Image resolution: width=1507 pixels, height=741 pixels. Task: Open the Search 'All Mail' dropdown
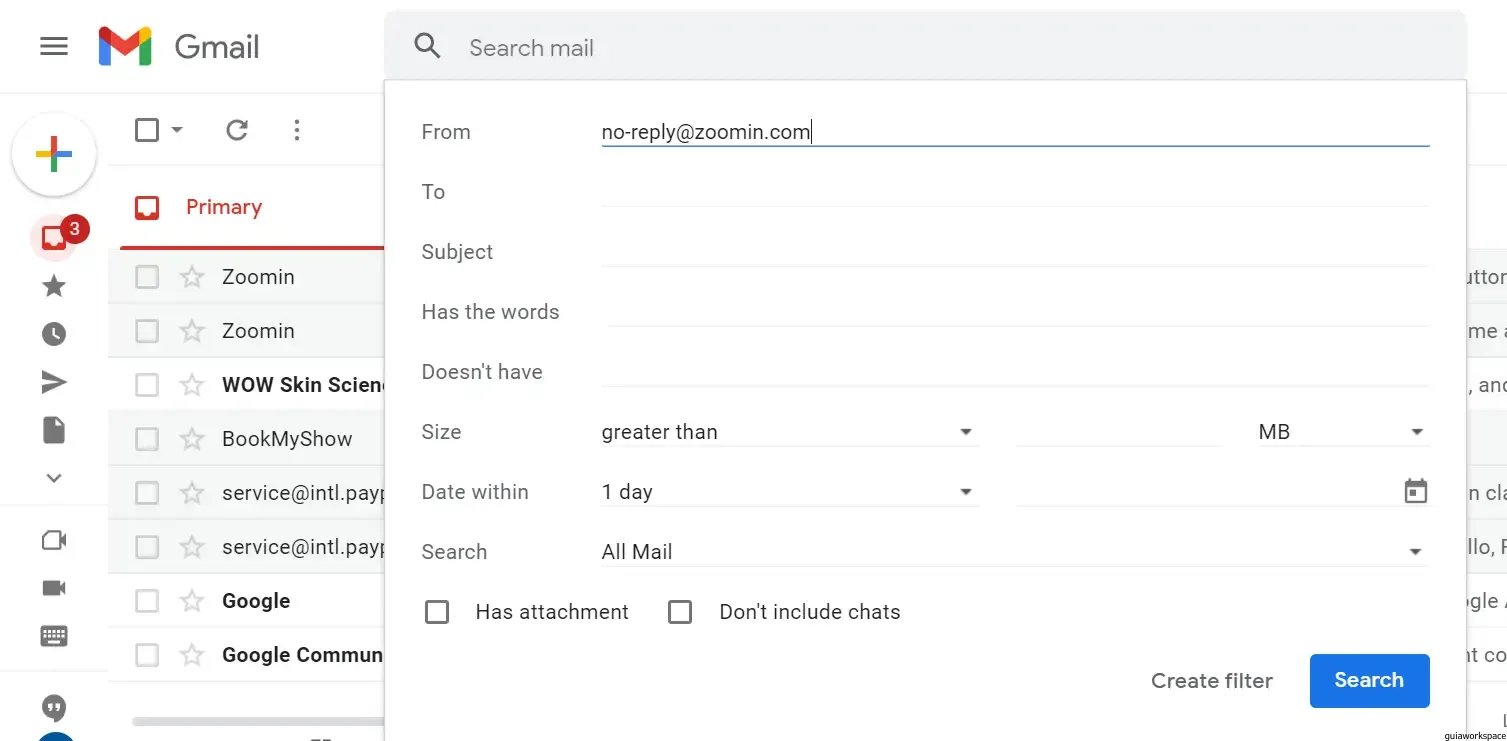[x=1015, y=552]
